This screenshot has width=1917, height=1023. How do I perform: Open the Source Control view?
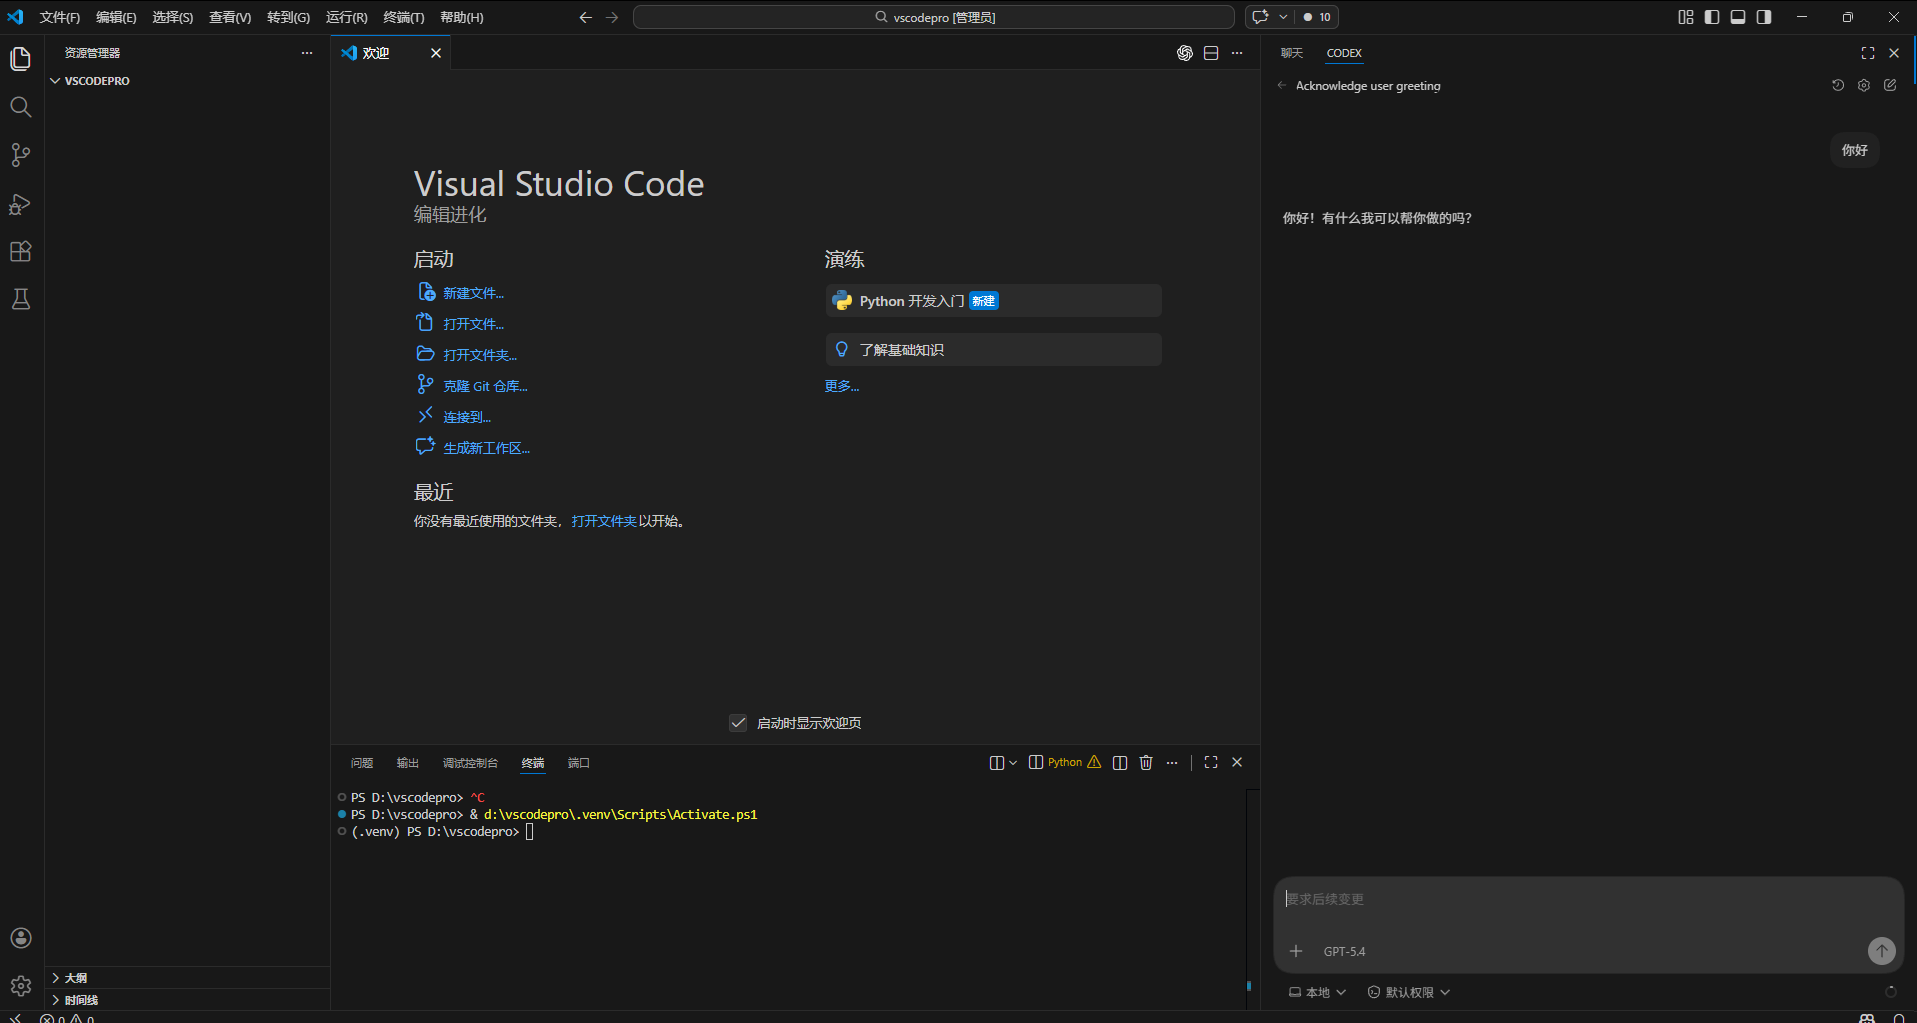coord(21,155)
